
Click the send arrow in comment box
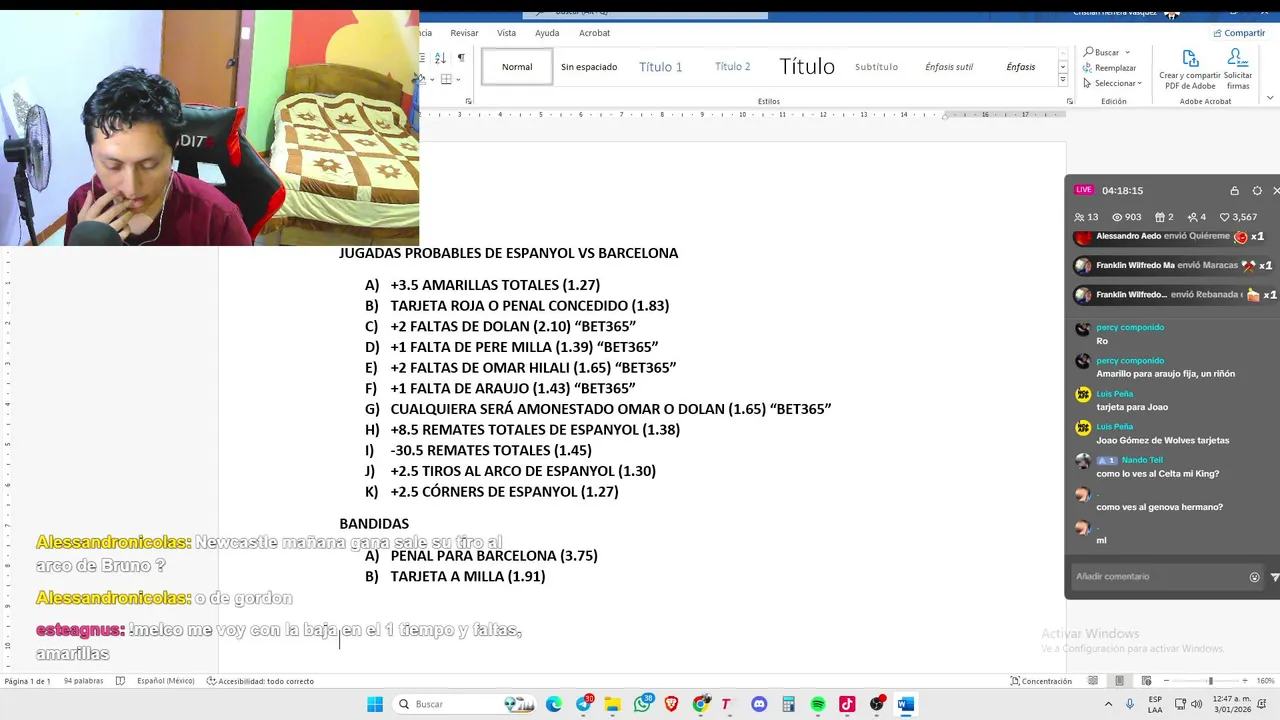1274,577
